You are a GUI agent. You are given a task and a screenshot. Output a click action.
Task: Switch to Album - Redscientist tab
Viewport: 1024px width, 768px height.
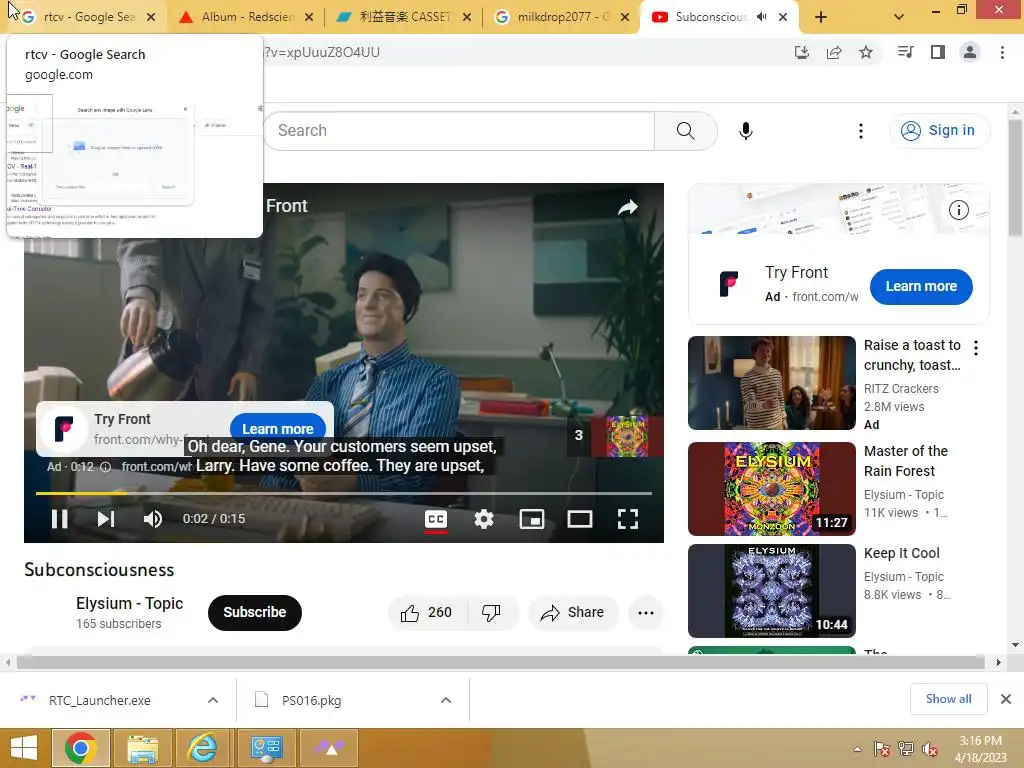[248, 17]
